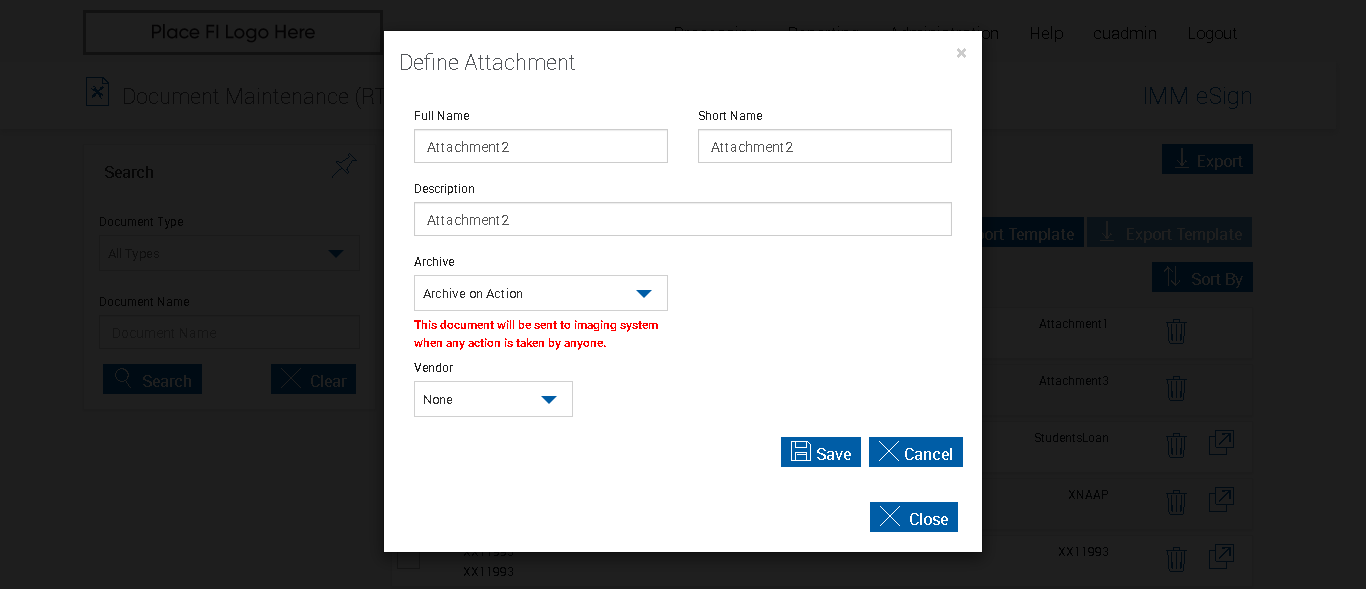Focus the Short Name text field
The height and width of the screenshot is (589, 1366).
coord(824,146)
